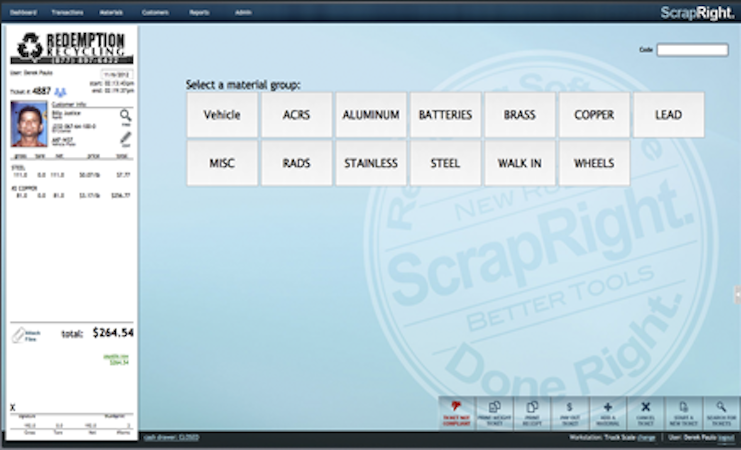Open the Reports menu
Image resolution: width=741 pixels, height=450 pixels.
[199, 12]
